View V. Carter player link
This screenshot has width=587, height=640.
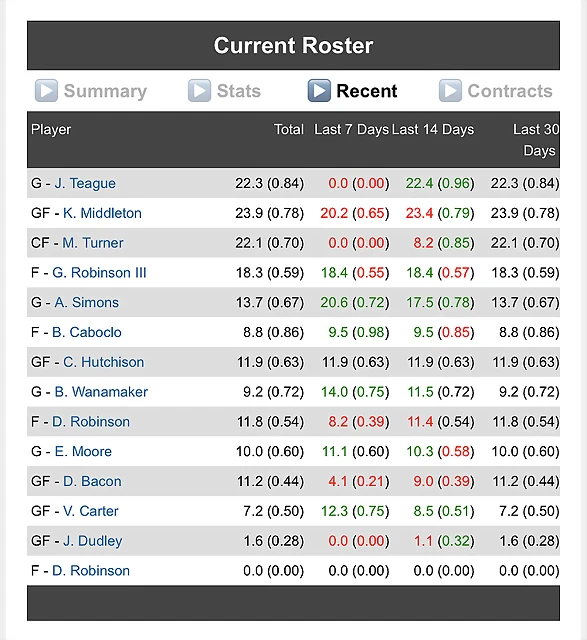pyautogui.click(x=91, y=511)
